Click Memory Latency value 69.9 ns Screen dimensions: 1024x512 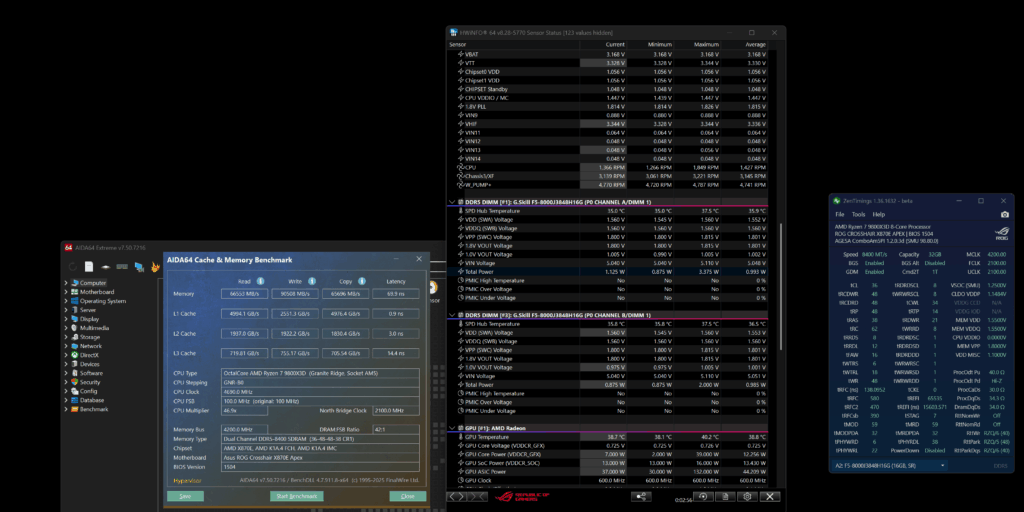pyautogui.click(x=396, y=294)
